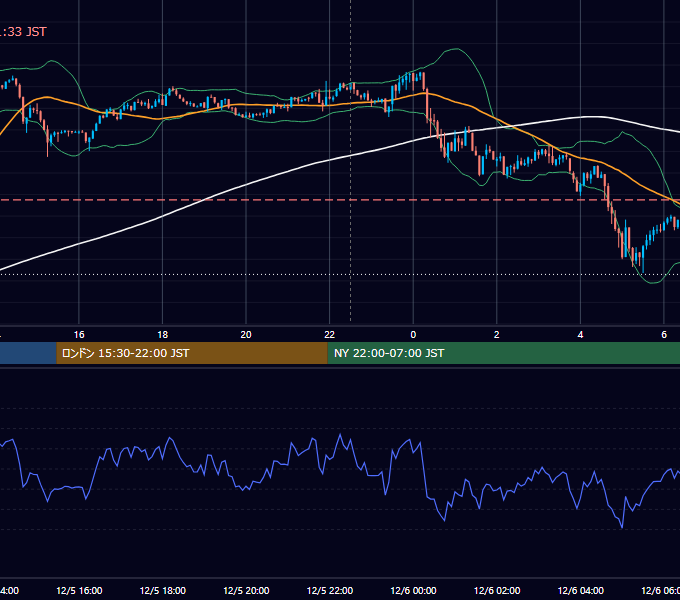The width and height of the screenshot is (680, 600).
Task: Click the red JST clock text
Action: 23,32
